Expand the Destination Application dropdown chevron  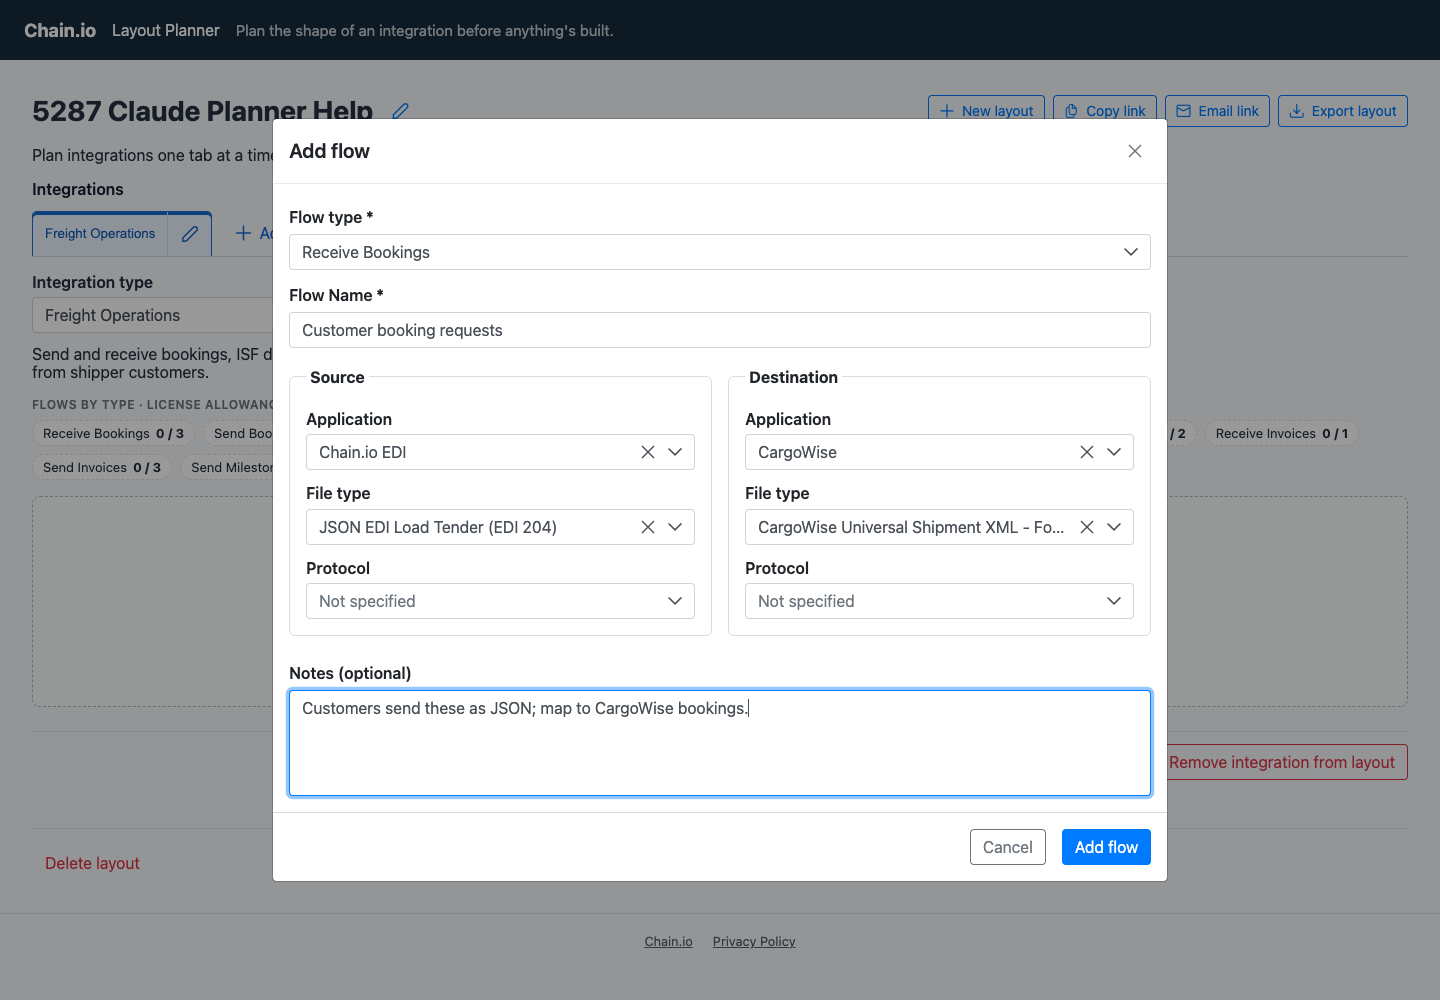1114,452
